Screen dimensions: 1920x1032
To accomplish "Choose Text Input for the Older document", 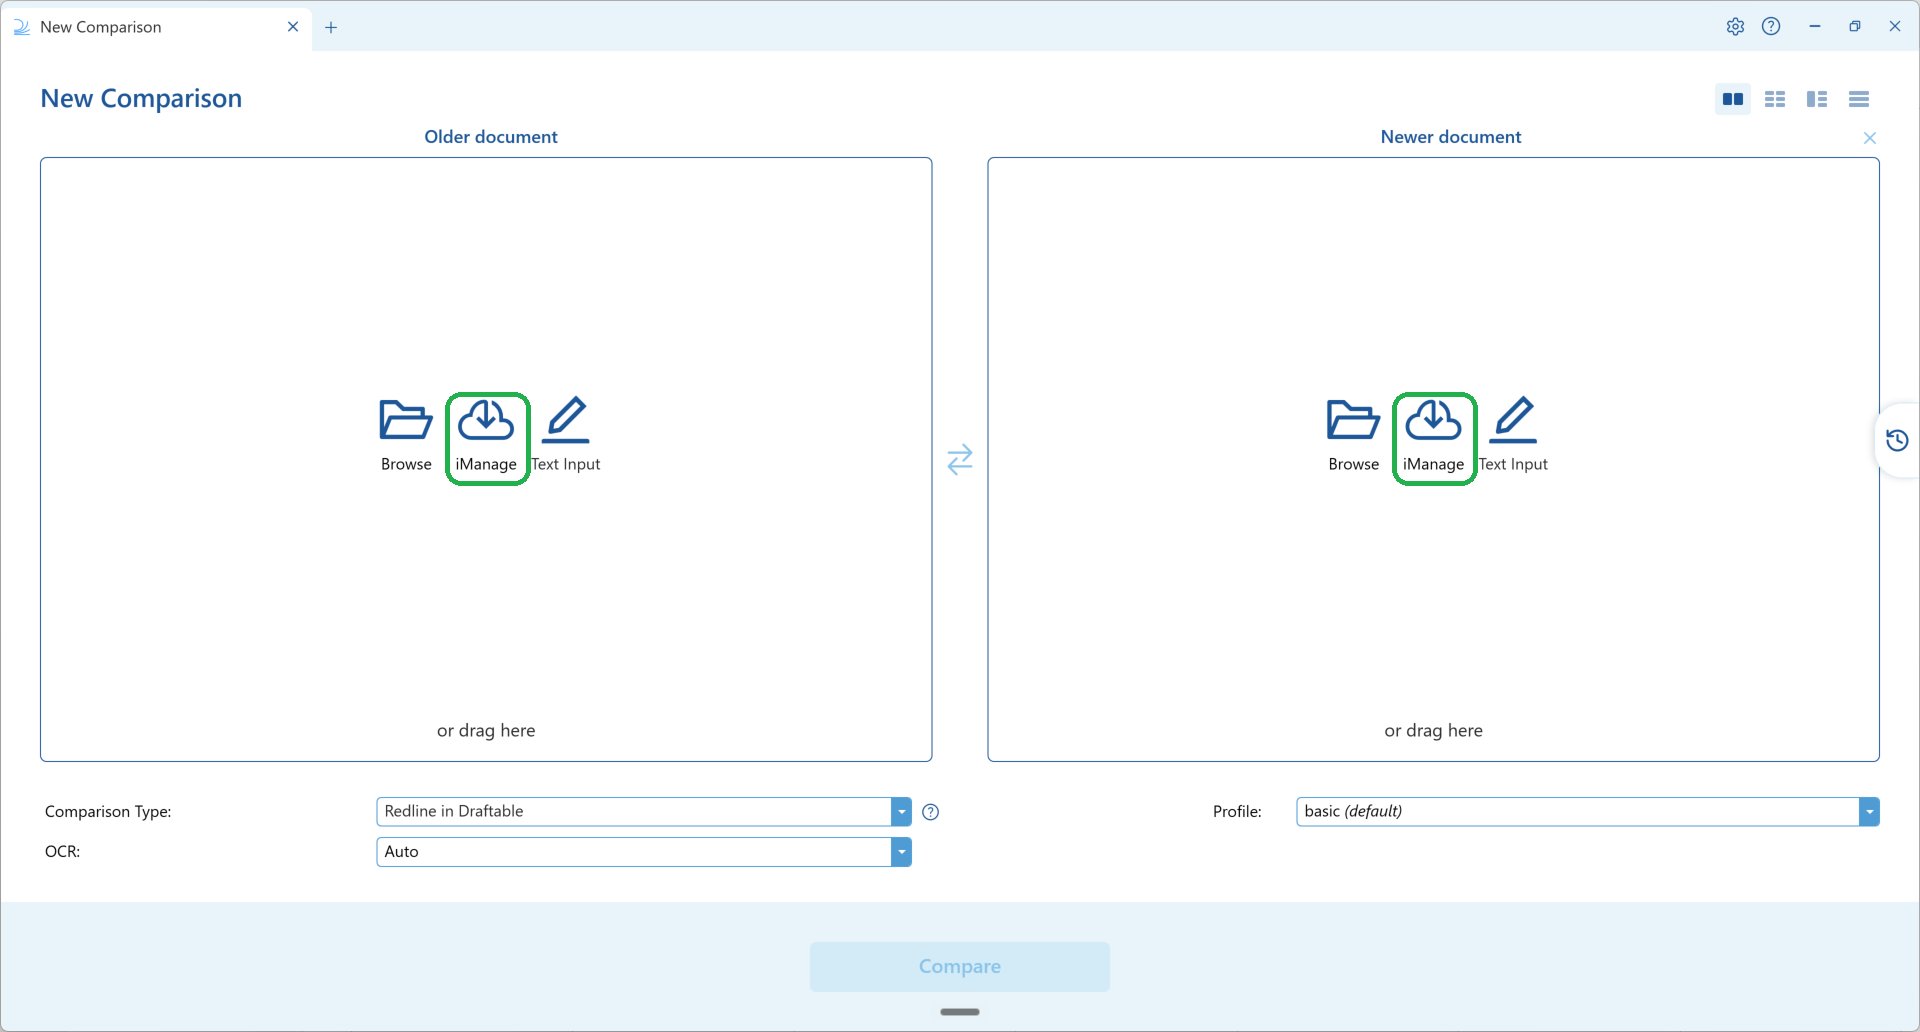I will (566, 436).
